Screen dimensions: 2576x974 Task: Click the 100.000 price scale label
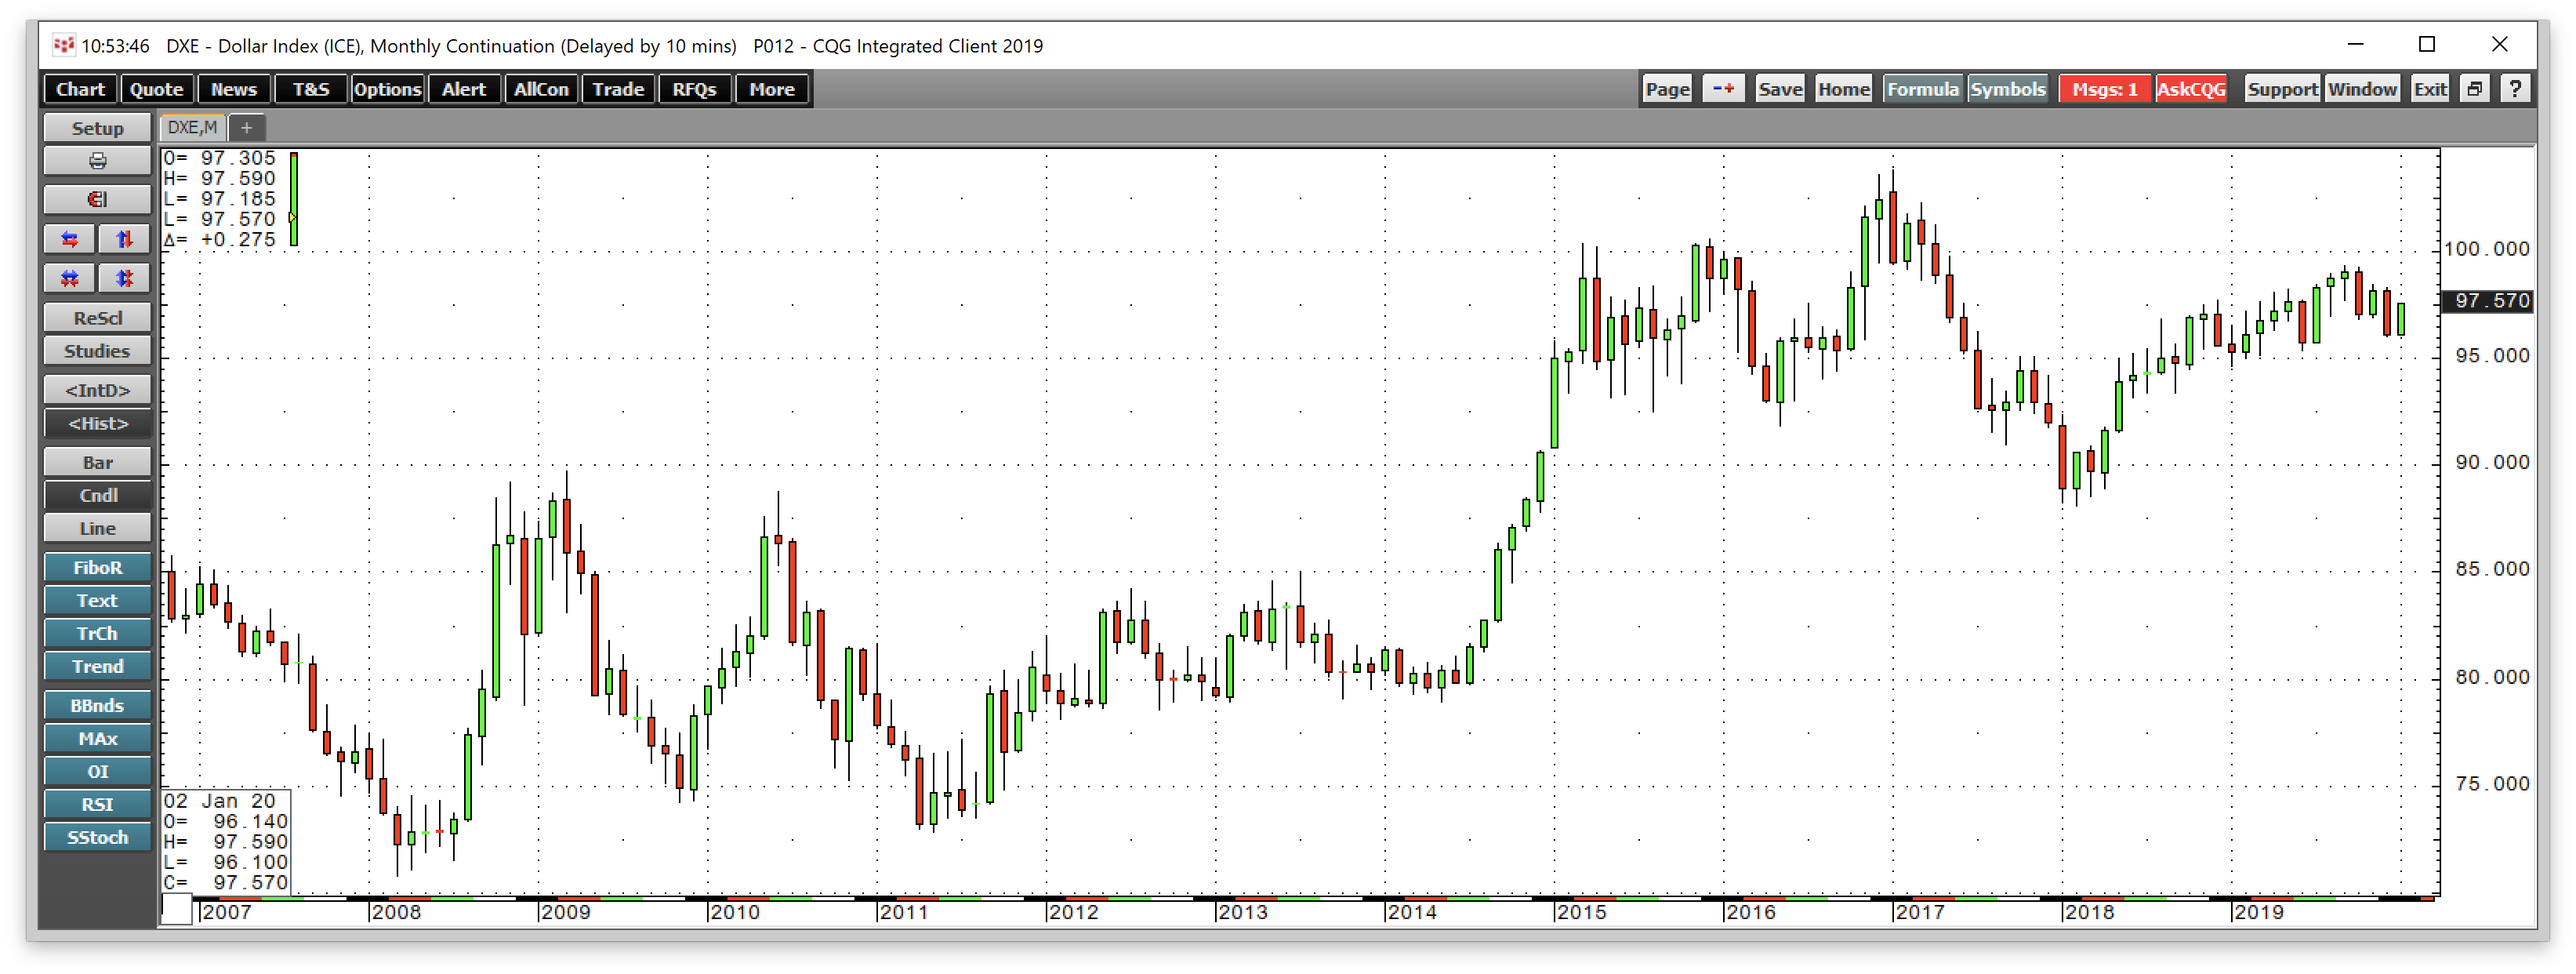click(2486, 249)
